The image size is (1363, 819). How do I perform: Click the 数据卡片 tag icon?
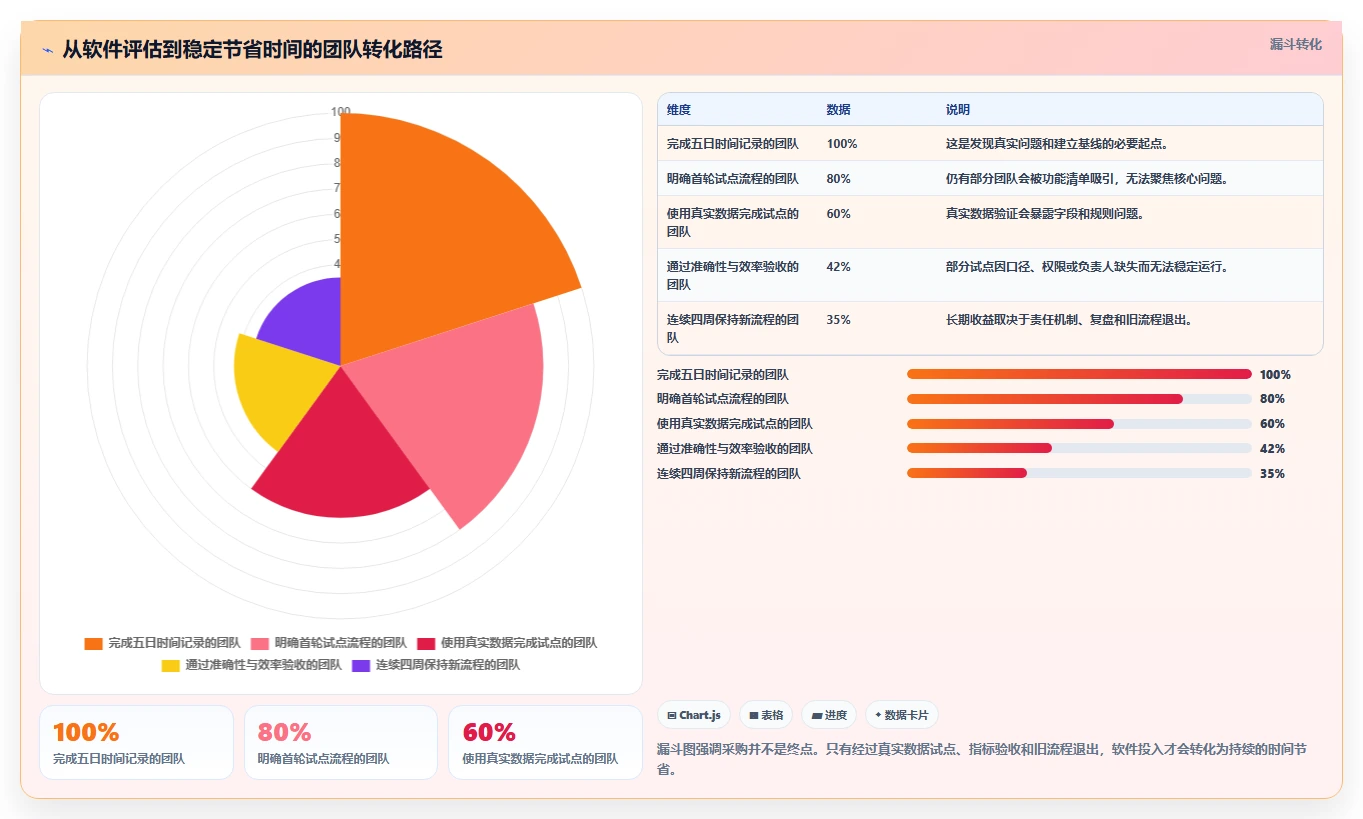[878, 715]
